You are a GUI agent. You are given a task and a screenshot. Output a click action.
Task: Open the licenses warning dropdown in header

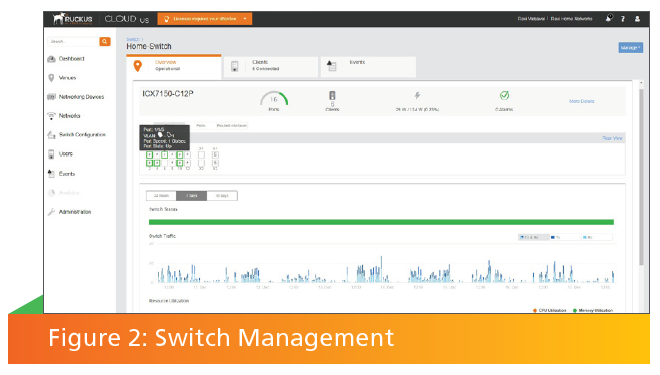coord(205,19)
